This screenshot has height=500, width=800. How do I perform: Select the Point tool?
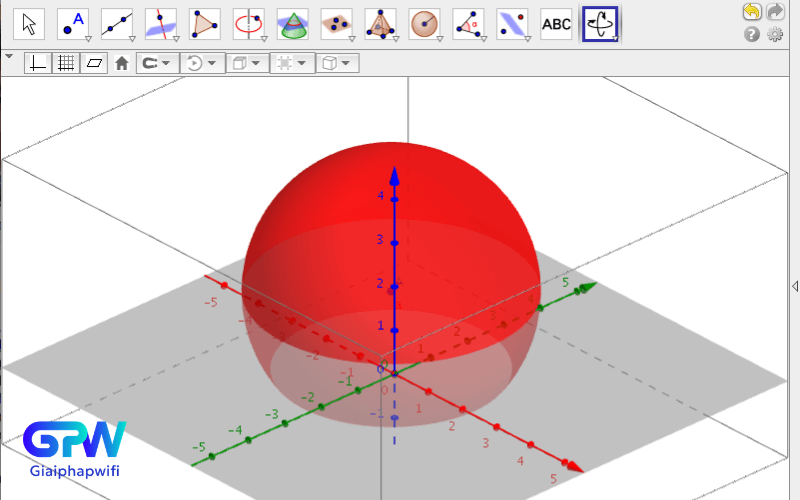pos(73,24)
